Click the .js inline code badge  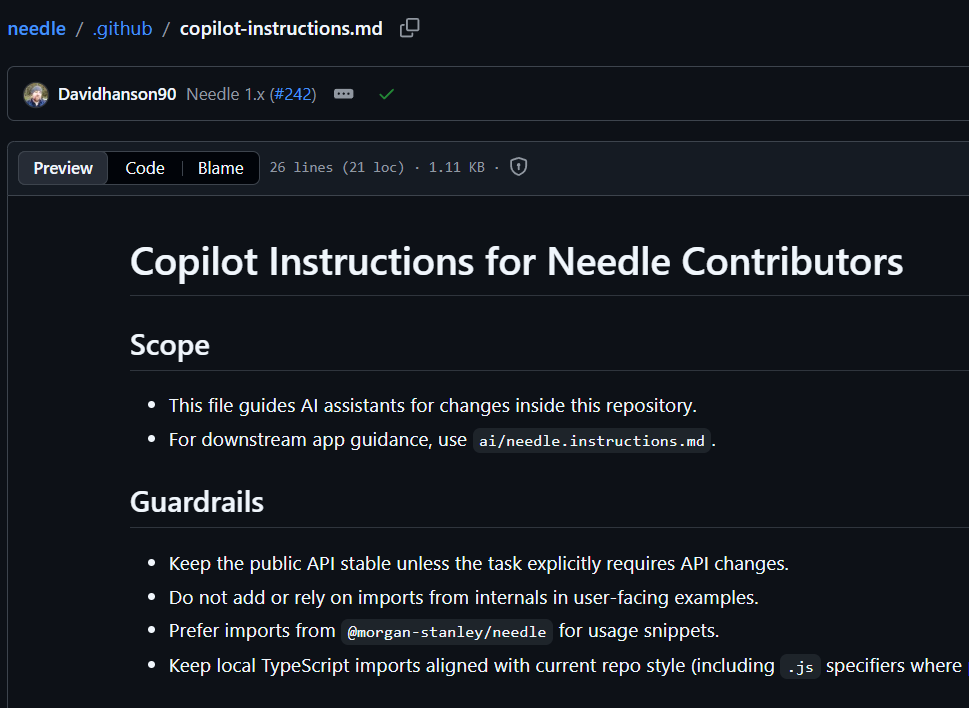[799, 666]
